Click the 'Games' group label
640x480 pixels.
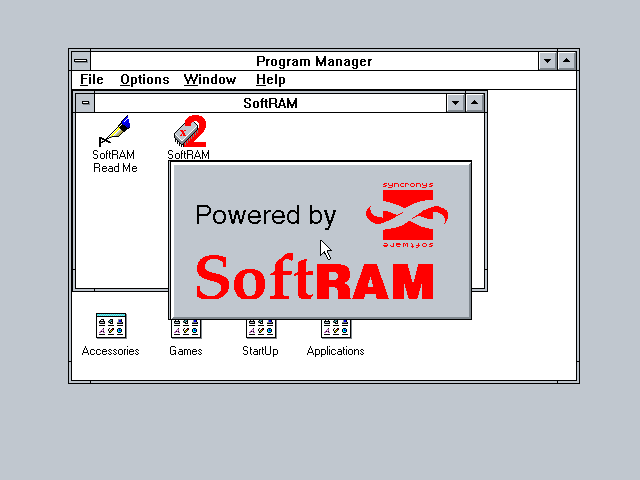coord(186,351)
